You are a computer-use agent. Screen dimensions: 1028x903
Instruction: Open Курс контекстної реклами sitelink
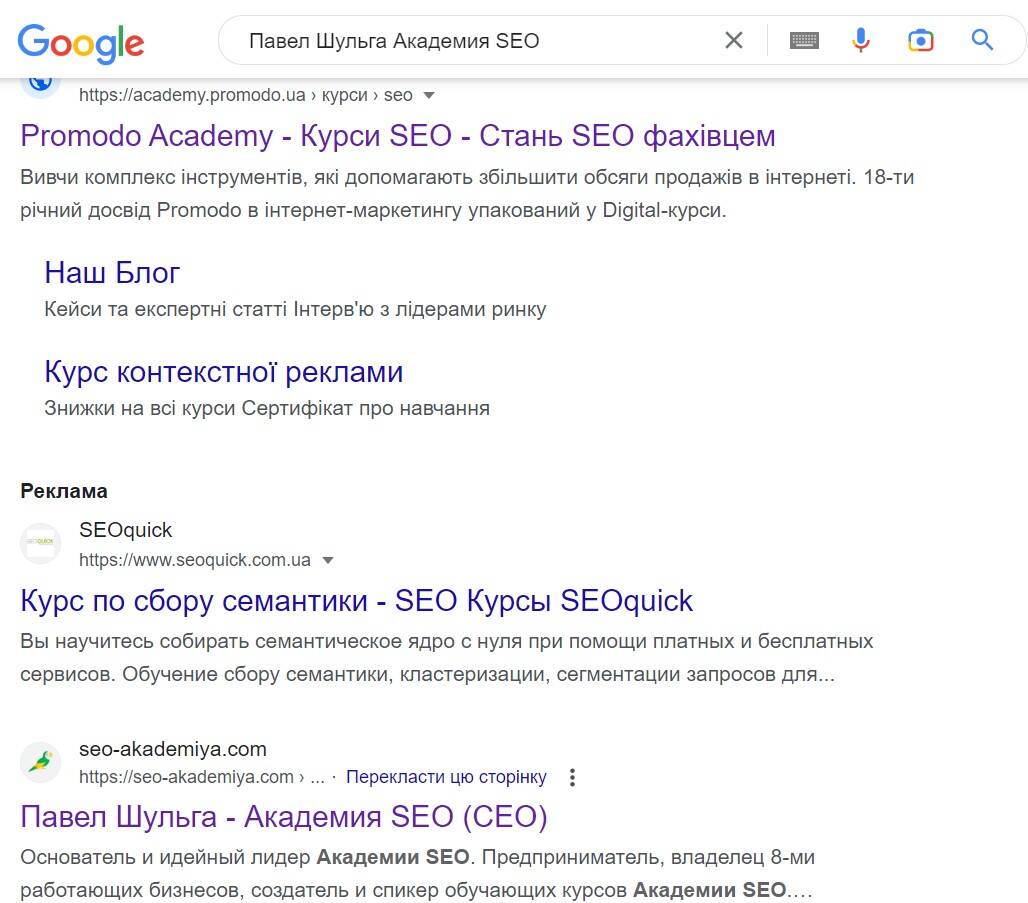coord(223,371)
